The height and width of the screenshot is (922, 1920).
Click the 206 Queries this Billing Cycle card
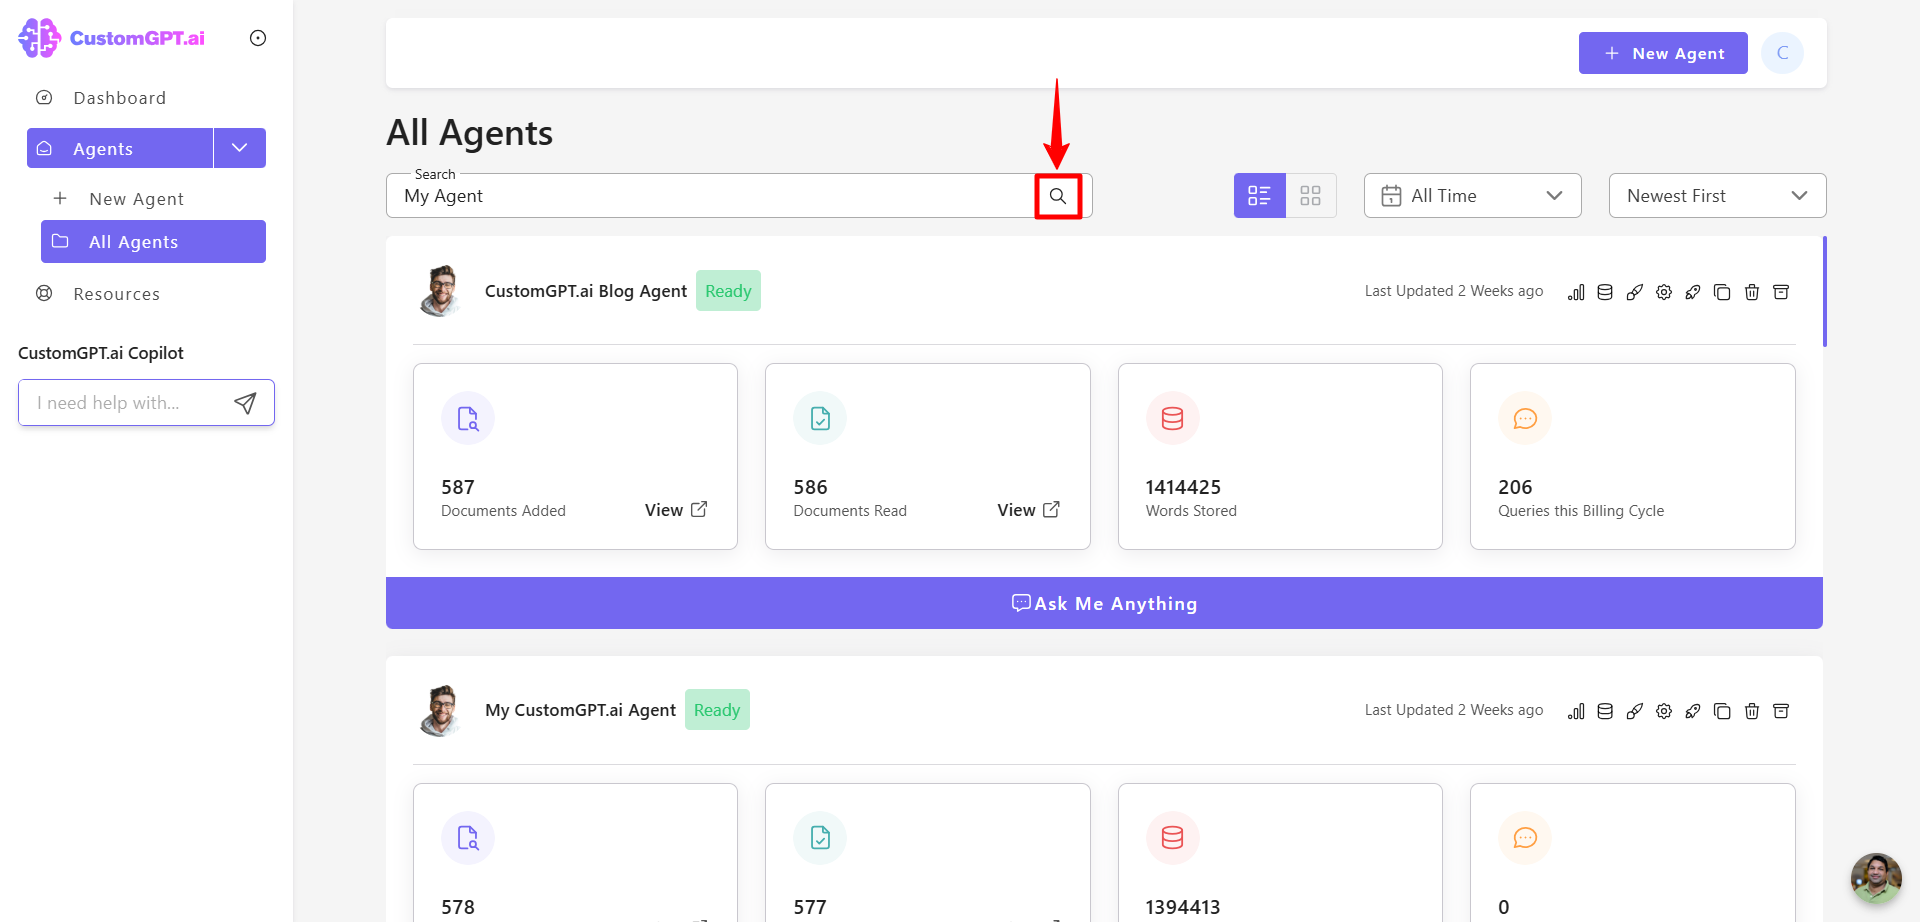point(1633,456)
